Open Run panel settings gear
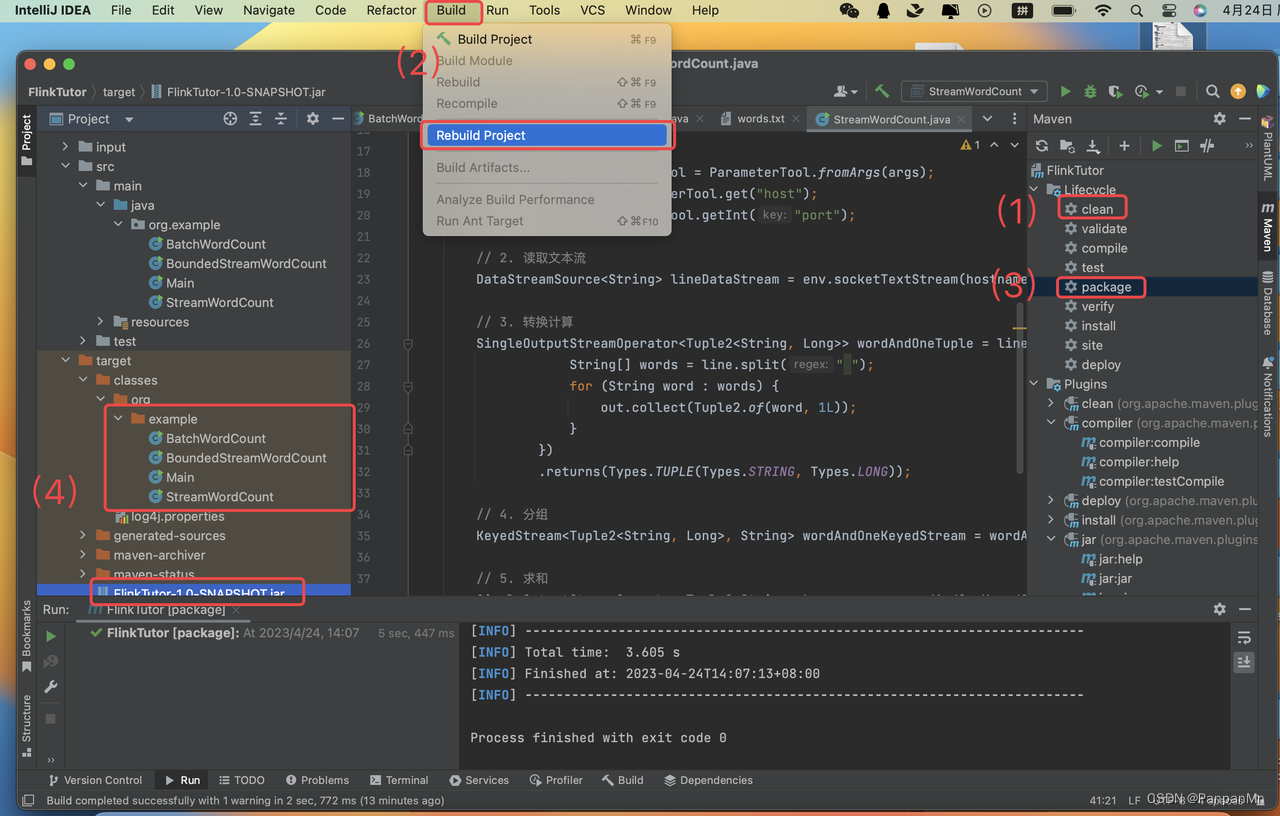The height and width of the screenshot is (816, 1280). [1219, 609]
